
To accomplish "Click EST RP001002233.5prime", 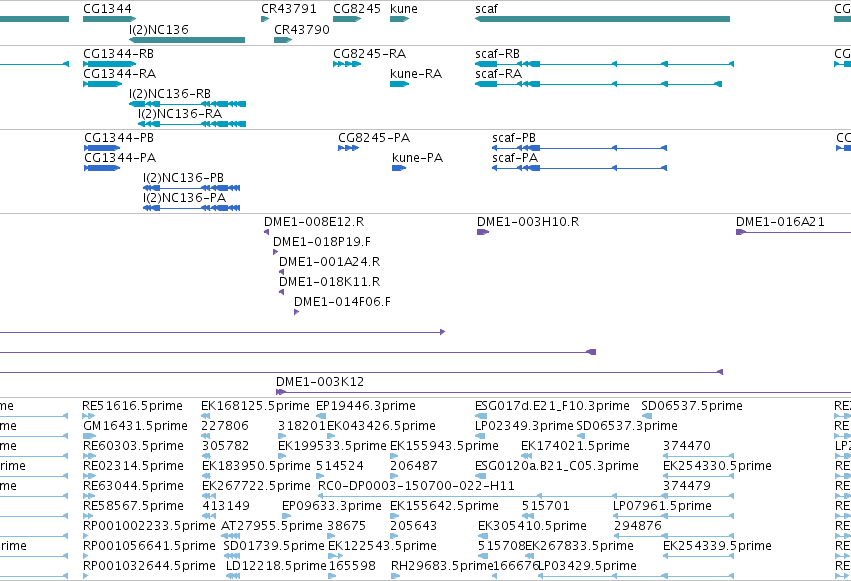I will pos(149,526).
